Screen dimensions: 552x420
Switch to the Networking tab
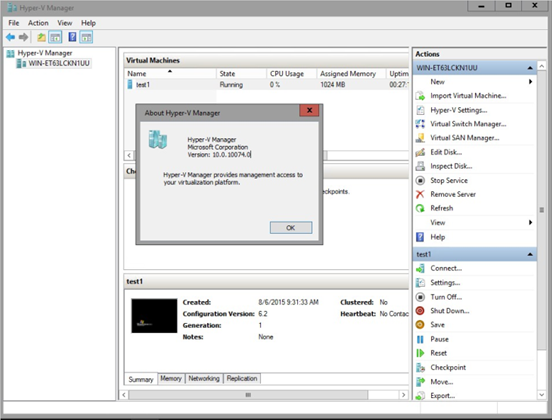204,378
